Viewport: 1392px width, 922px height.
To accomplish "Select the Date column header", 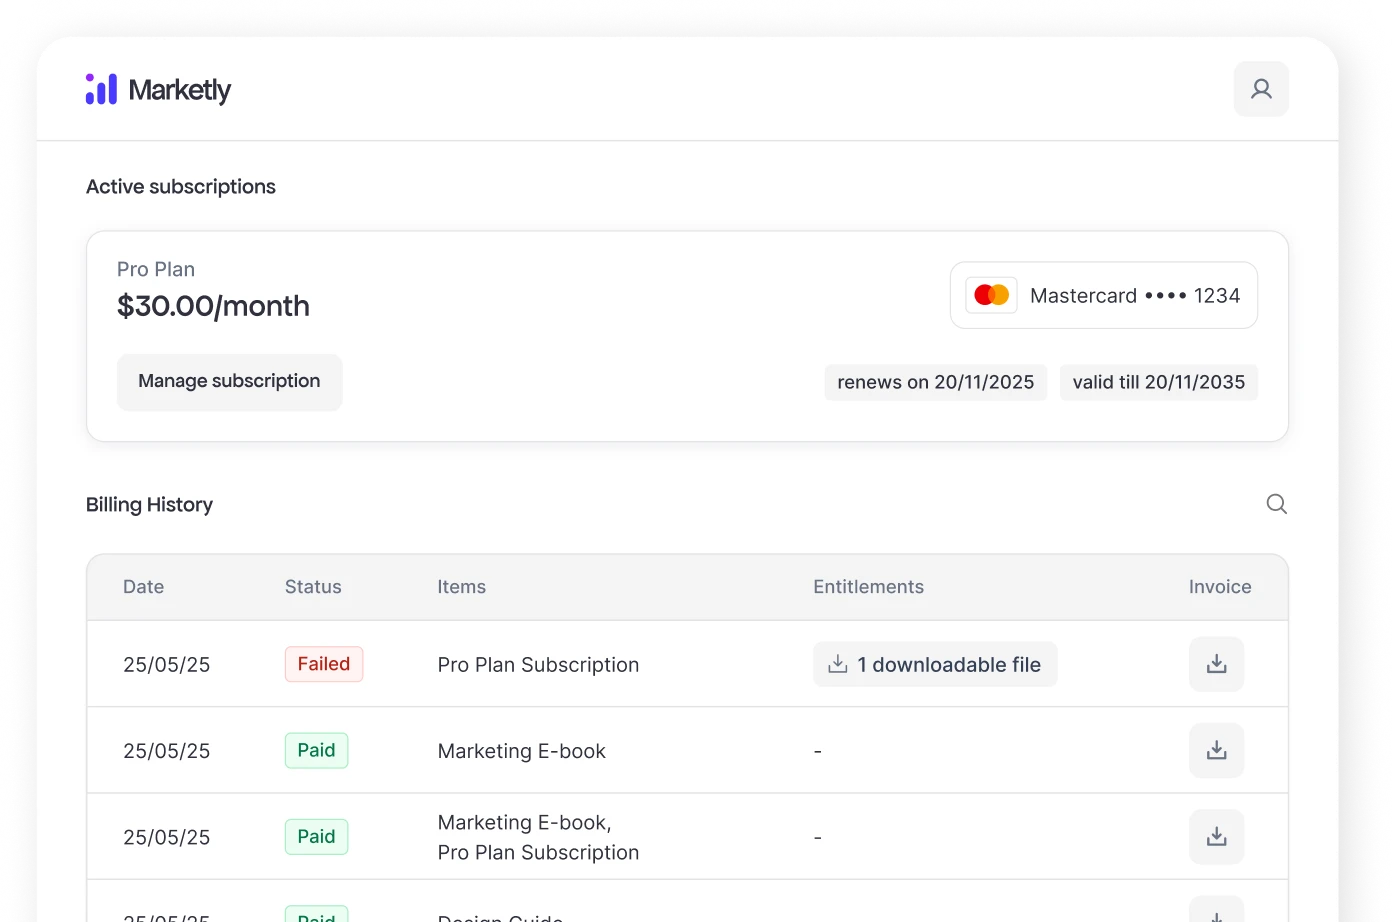I will tap(143, 587).
